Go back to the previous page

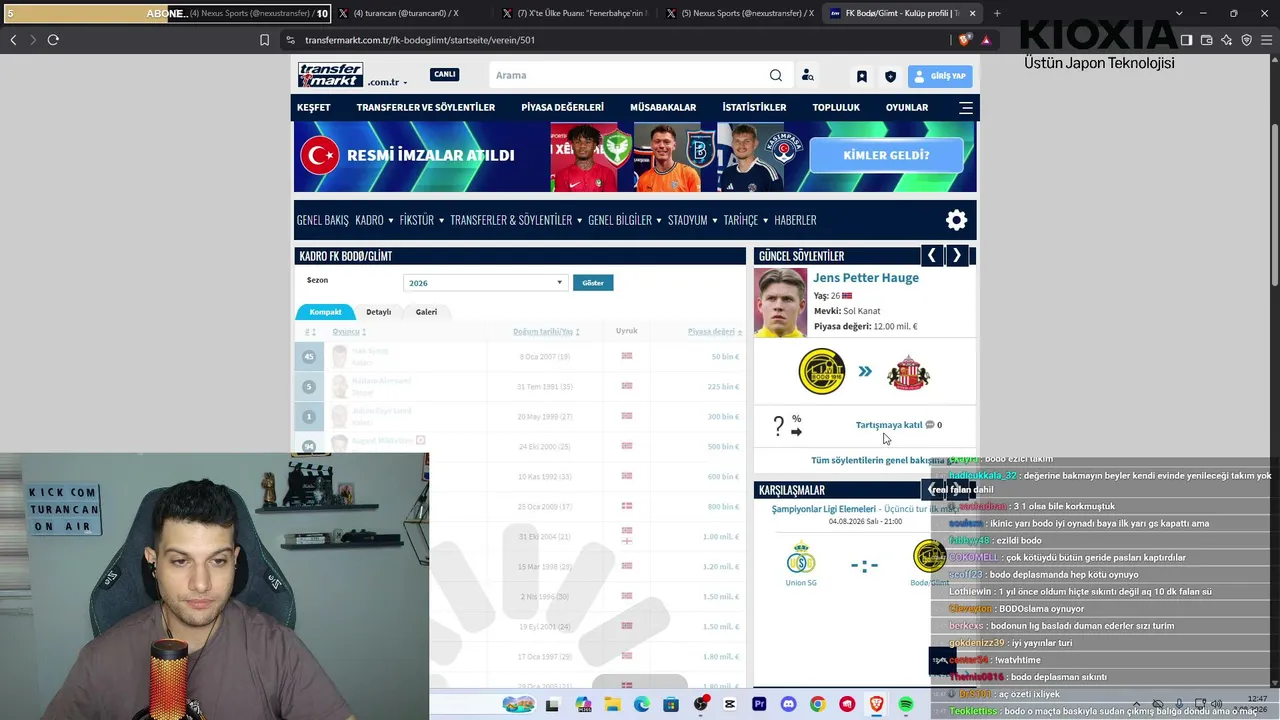[x=13, y=40]
